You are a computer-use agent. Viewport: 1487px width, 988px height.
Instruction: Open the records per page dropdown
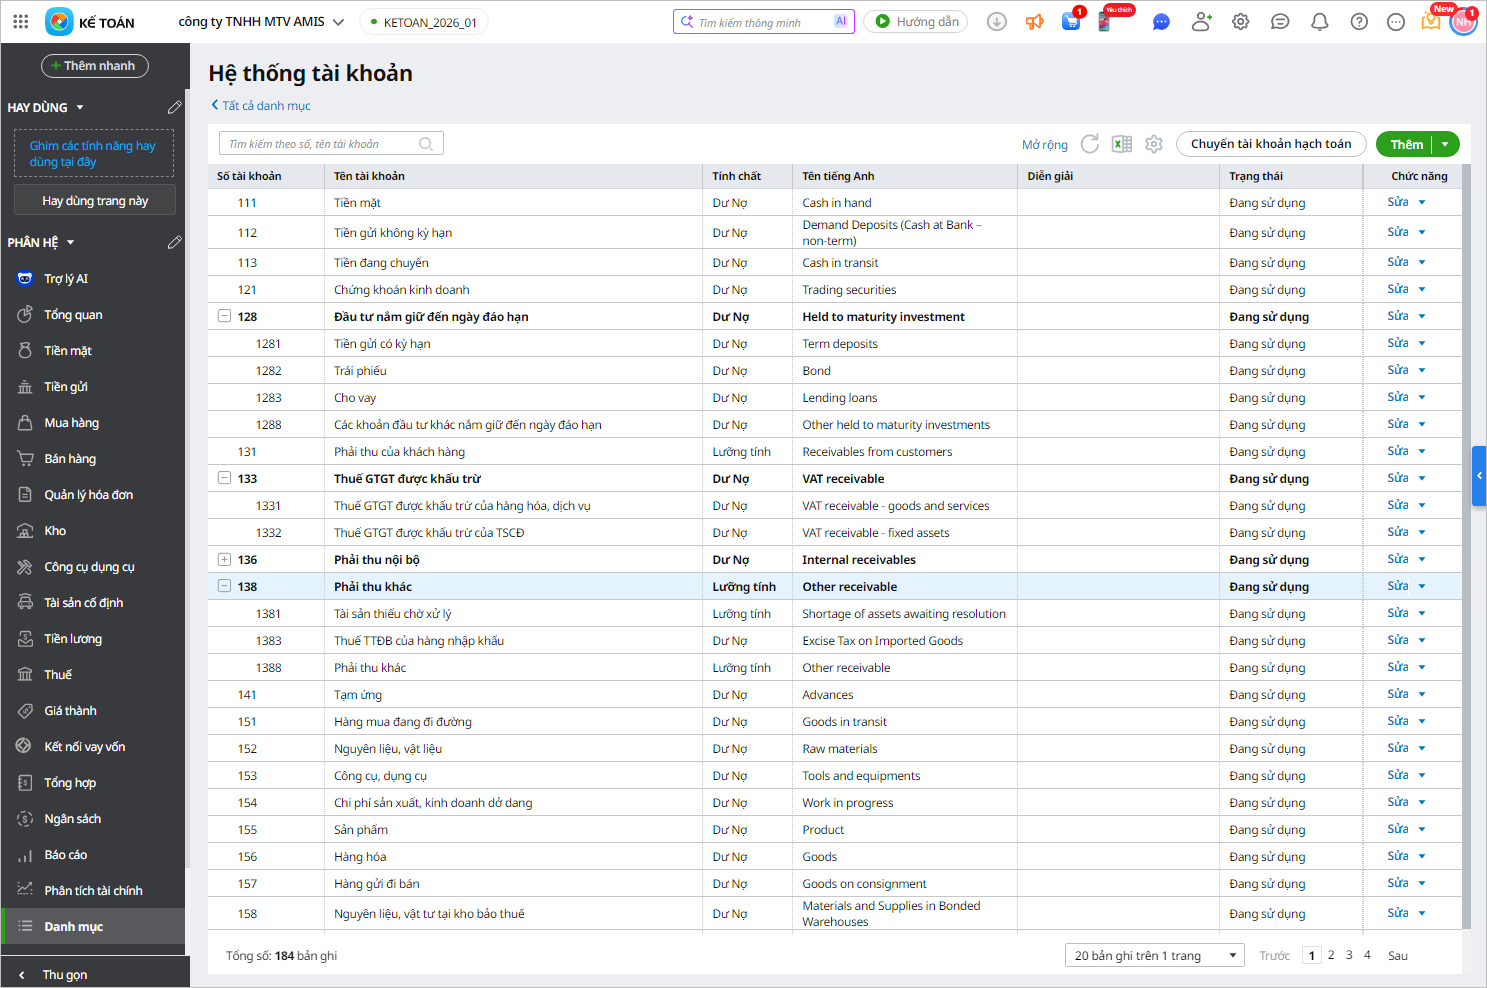pyautogui.click(x=1154, y=955)
